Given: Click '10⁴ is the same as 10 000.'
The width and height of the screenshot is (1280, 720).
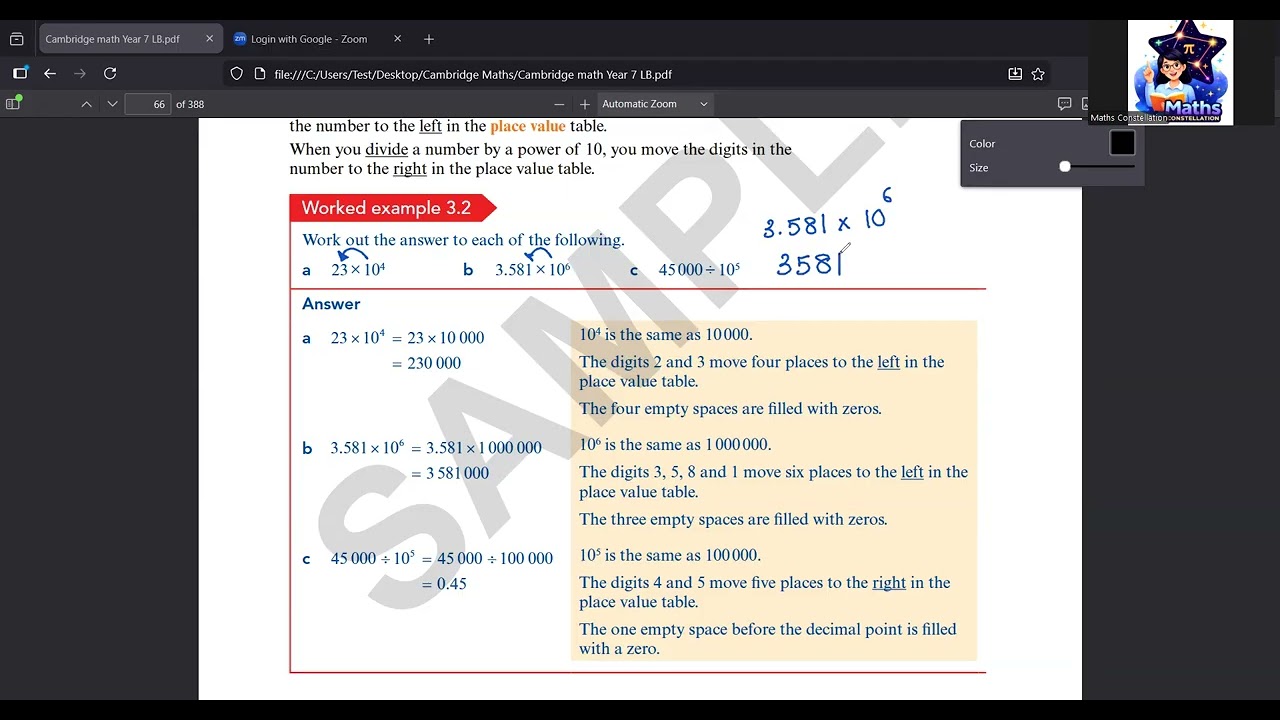Looking at the screenshot, I should tap(666, 335).
